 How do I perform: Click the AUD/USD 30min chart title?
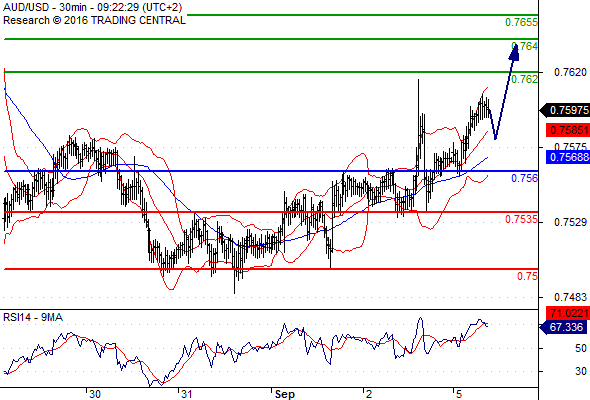pos(93,7)
